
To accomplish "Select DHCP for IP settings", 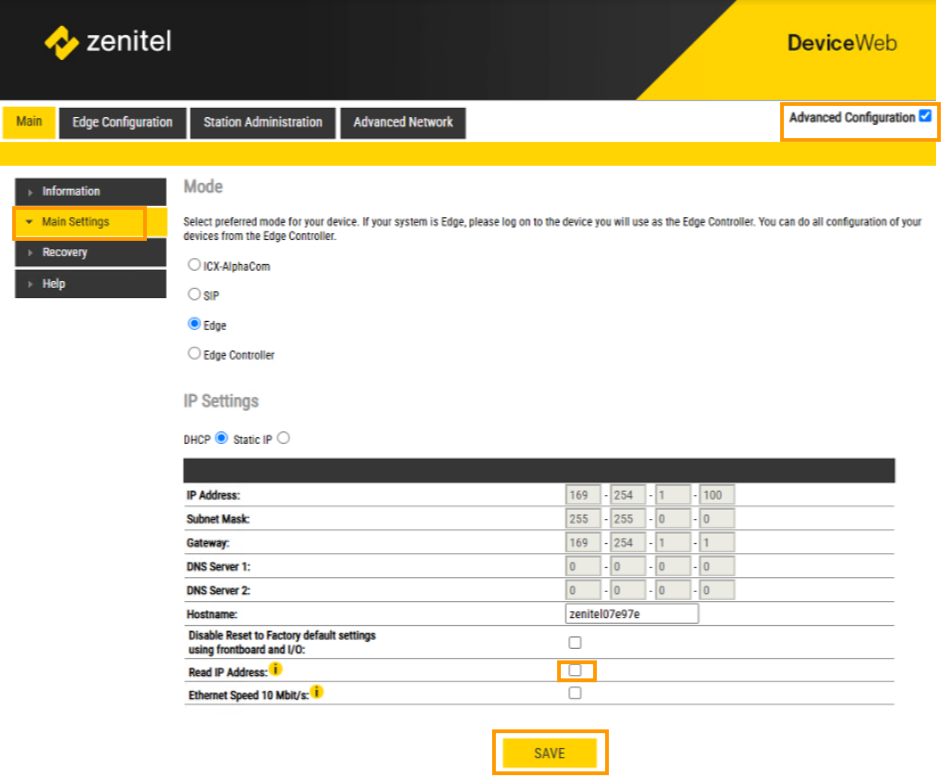I will (221, 438).
